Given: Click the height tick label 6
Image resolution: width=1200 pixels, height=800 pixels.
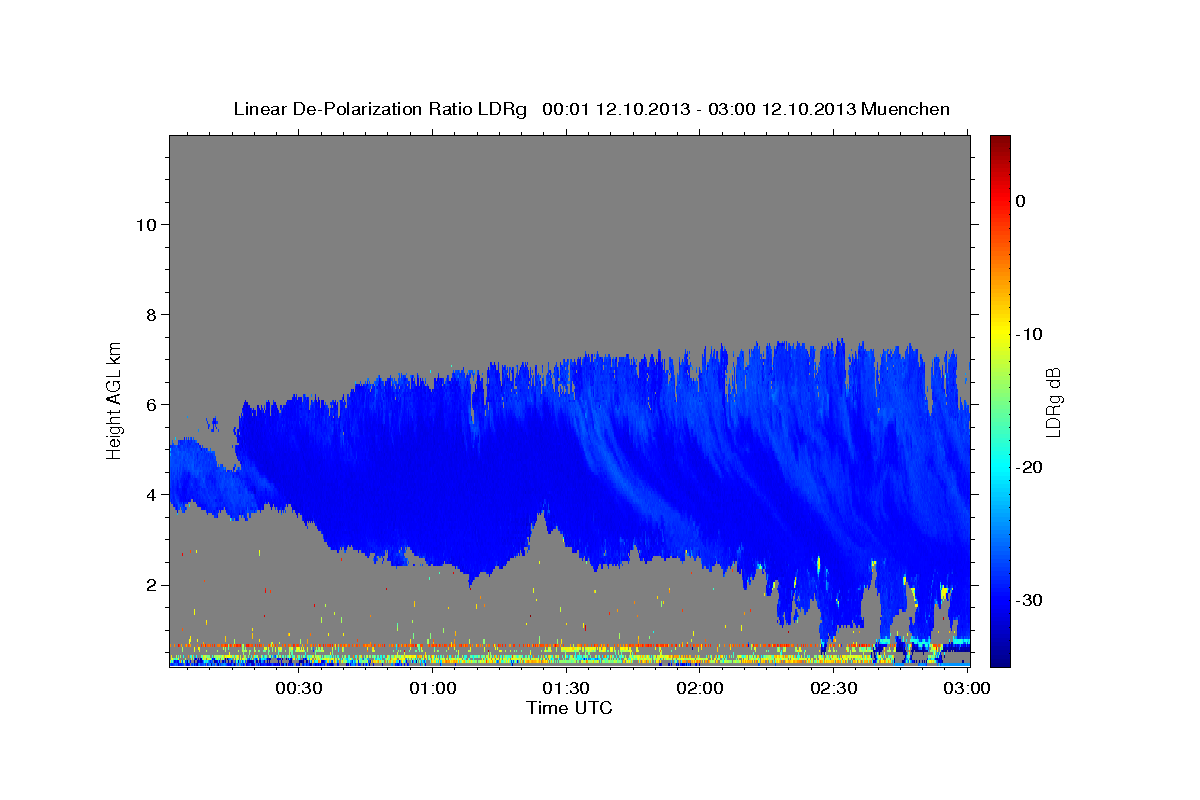Looking at the screenshot, I should click(x=151, y=404).
